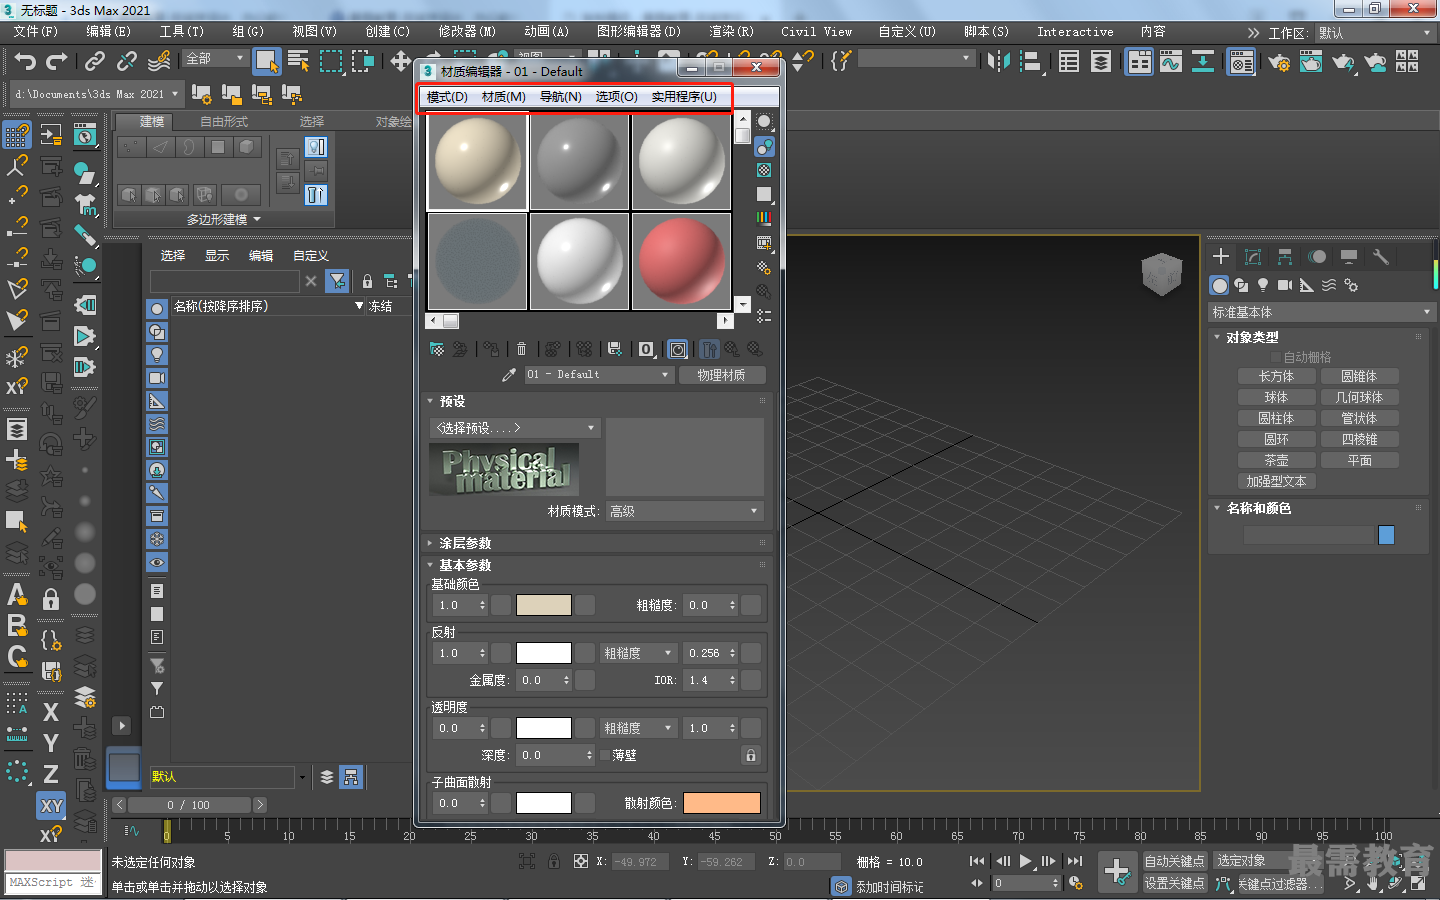Viewport: 1440px width, 900px height.
Task: Open 材质模式 高级 dropdown
Action: pos(684,511)
